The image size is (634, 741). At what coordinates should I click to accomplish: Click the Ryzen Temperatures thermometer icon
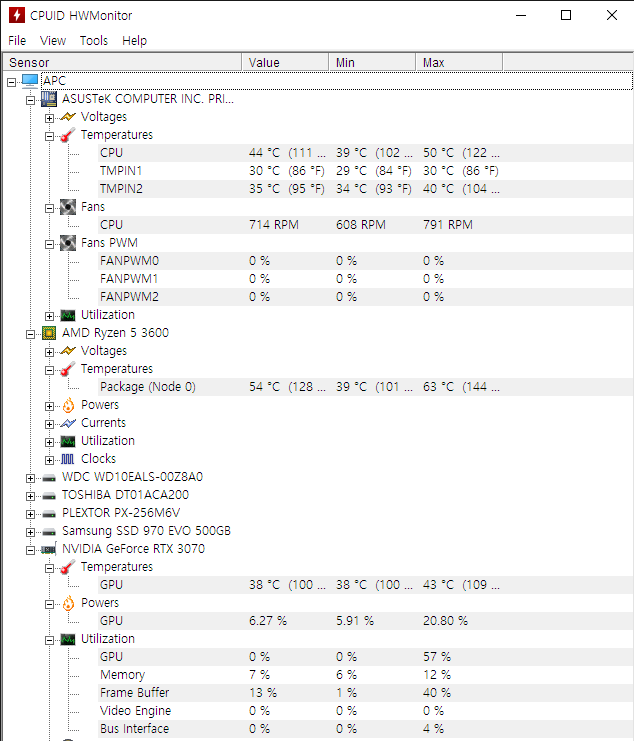click(68, 369)
